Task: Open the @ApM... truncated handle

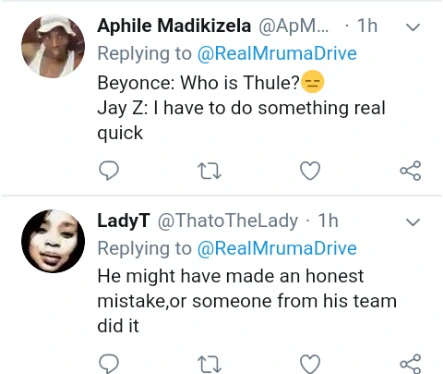Action: coord(294,26)
